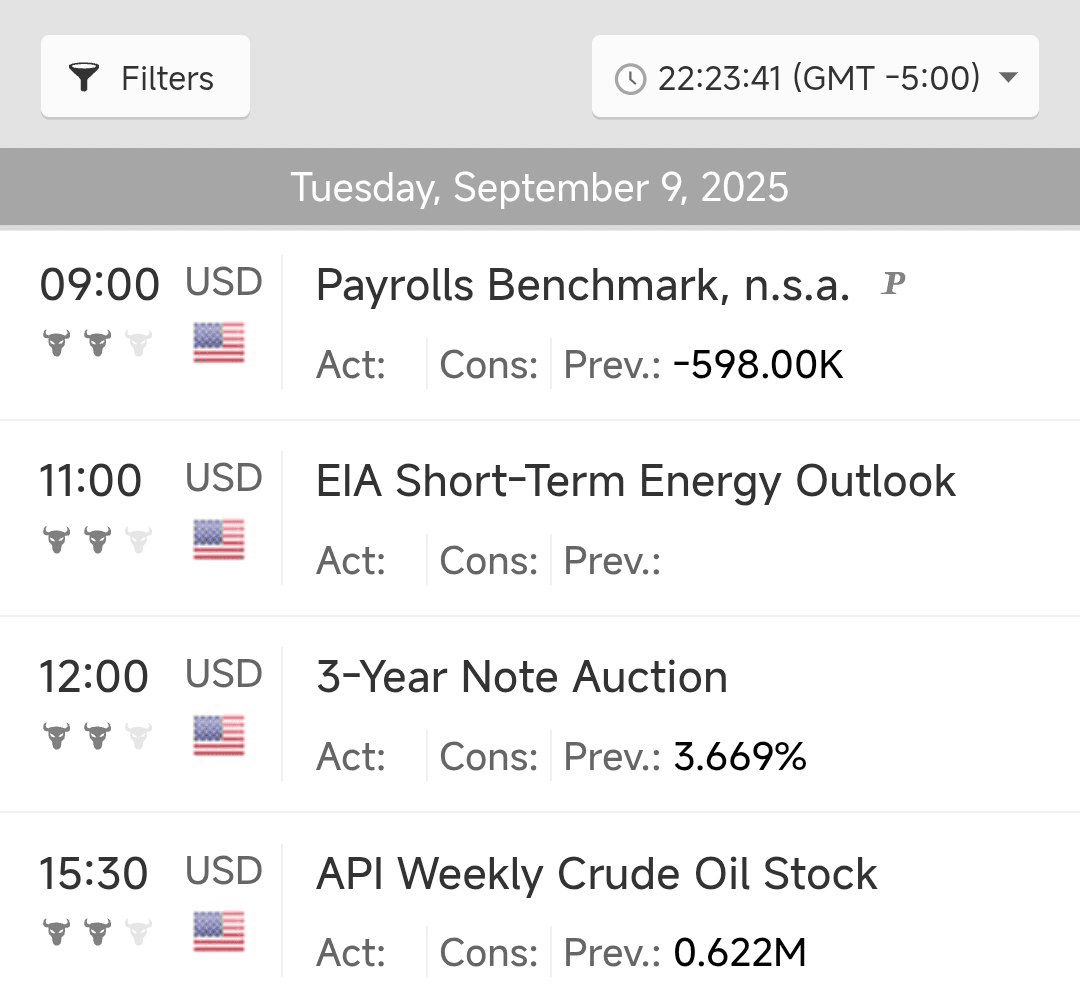The height and width of the screenshot is (1007, 1080).
Task: Open EIA Short-Term Energy Outlook event
Action: (636, 482)
